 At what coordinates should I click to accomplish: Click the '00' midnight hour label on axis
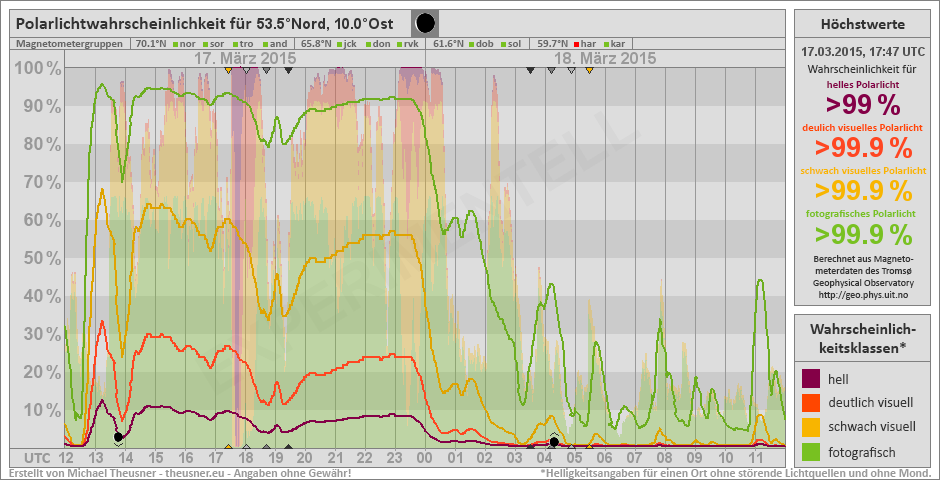pos(424,457)
